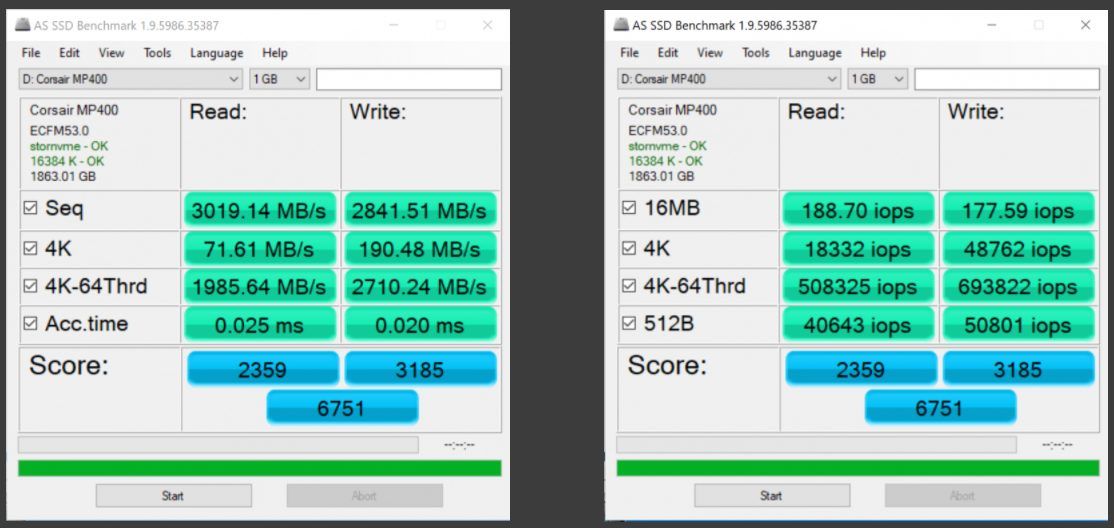Open View menu in right window
The image size is (1114, 528).
click(710, 53)
